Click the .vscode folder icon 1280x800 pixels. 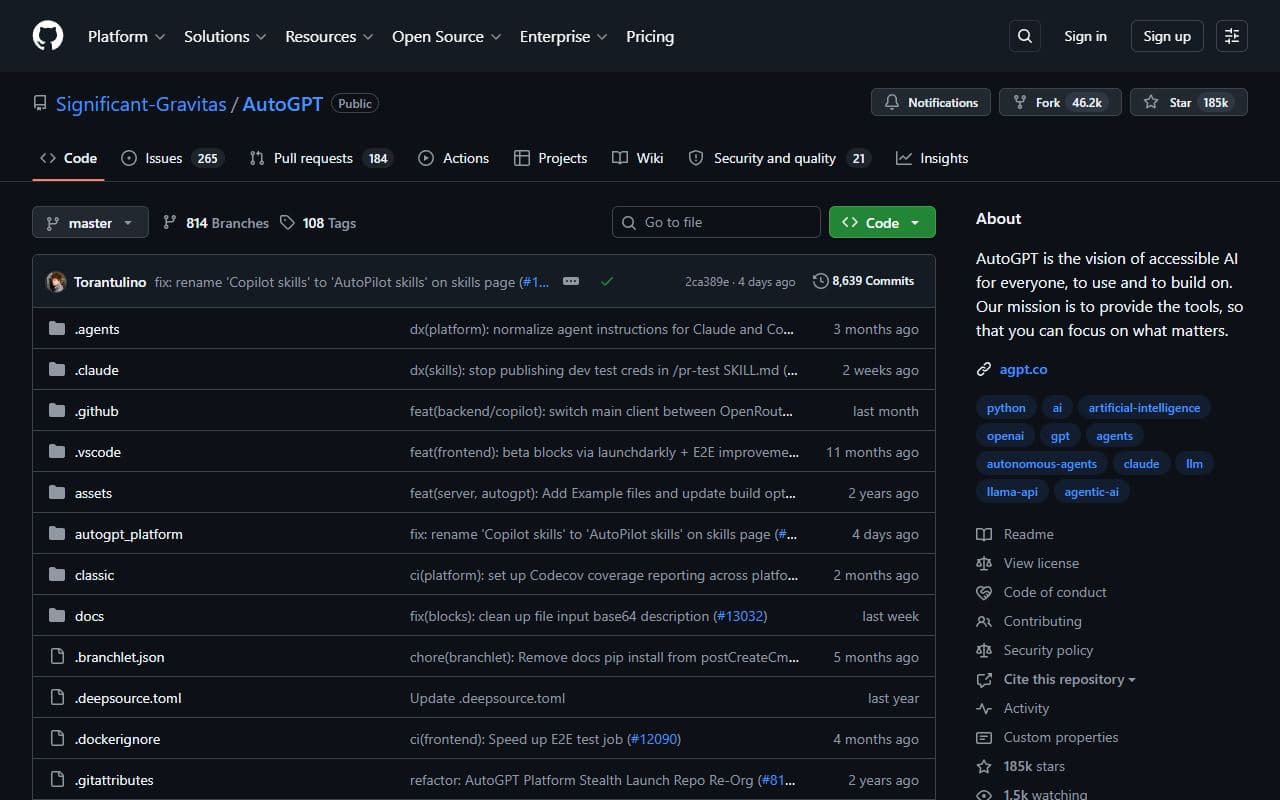pos(57,452)
